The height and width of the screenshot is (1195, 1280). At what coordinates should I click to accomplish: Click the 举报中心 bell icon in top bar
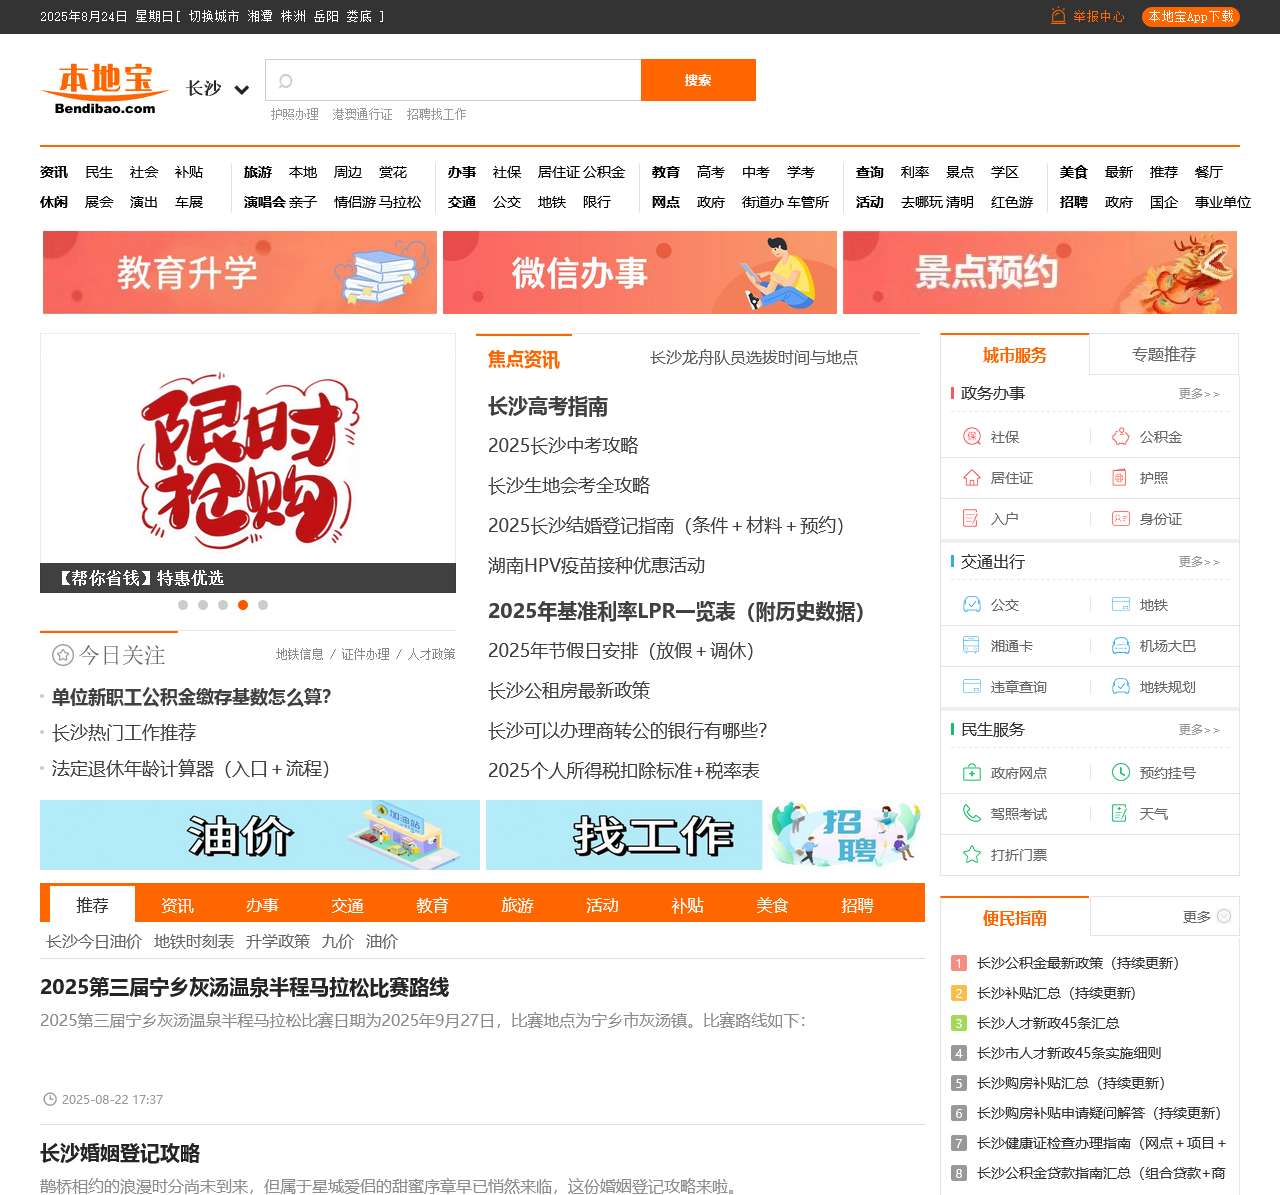click(1058, 17)
